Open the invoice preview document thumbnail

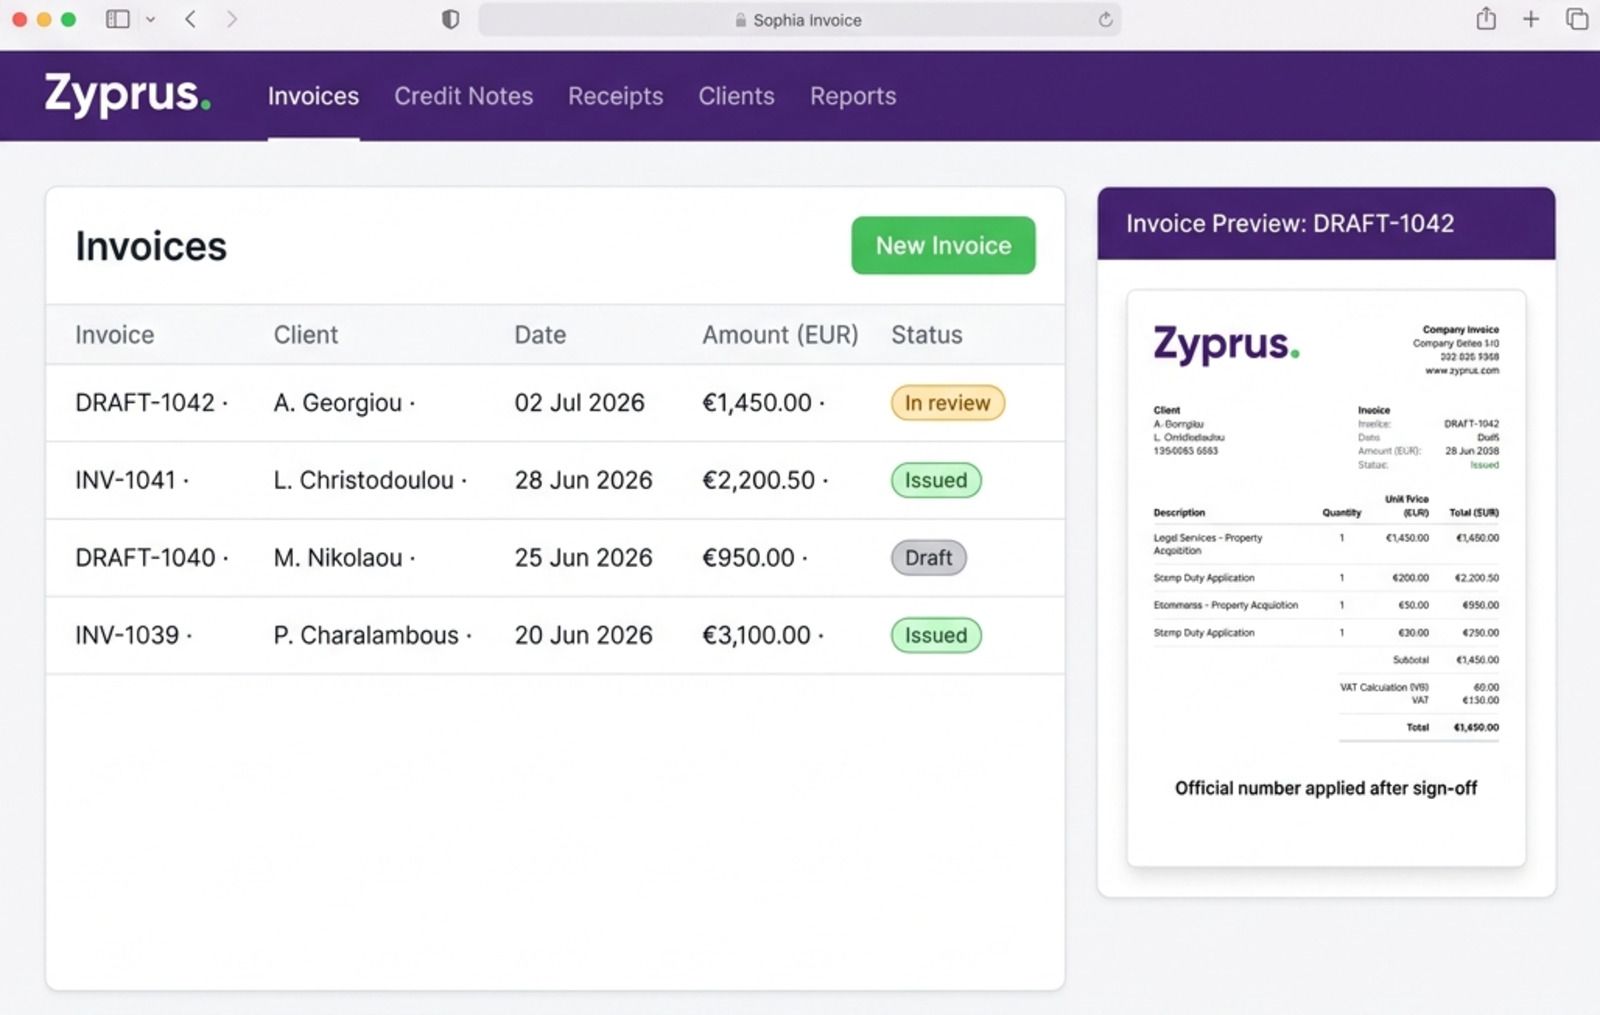[1326, 578]
